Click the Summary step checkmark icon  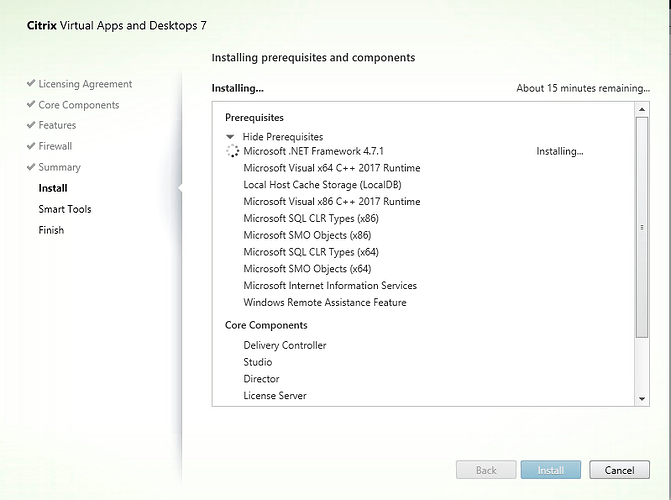coord(31,167)
